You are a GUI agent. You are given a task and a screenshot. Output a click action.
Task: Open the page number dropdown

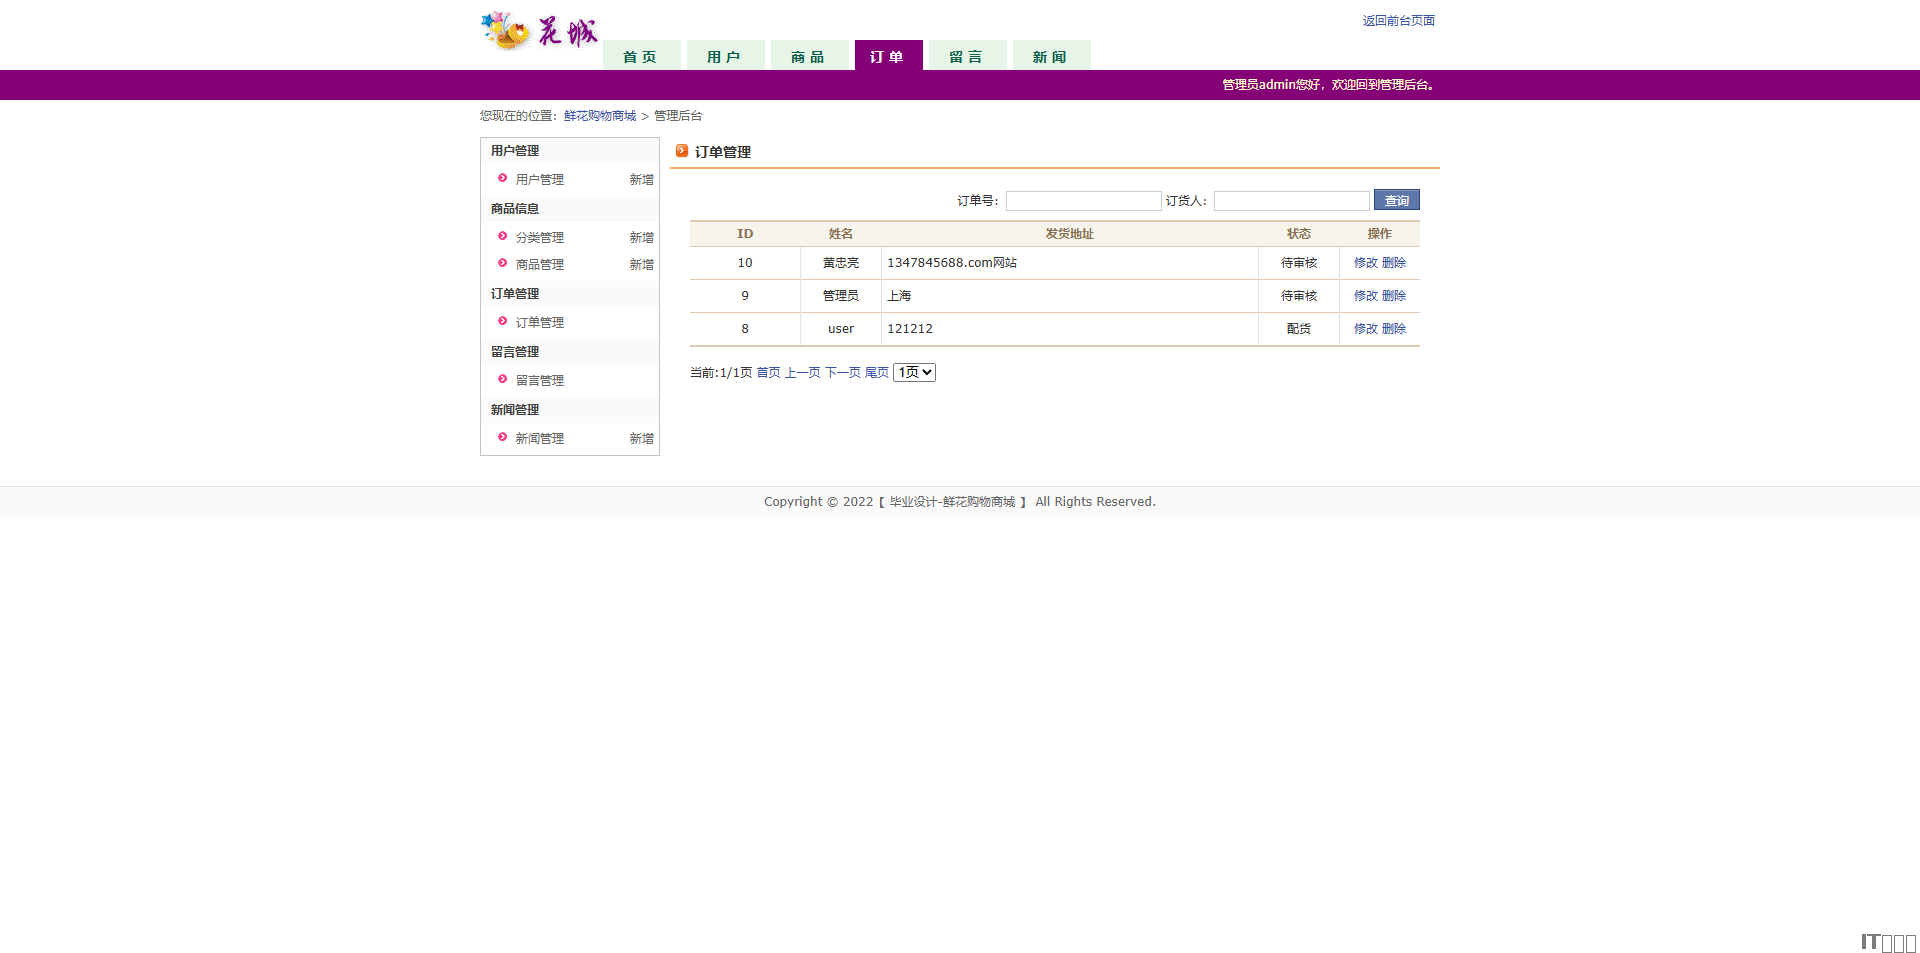(914, 372)
